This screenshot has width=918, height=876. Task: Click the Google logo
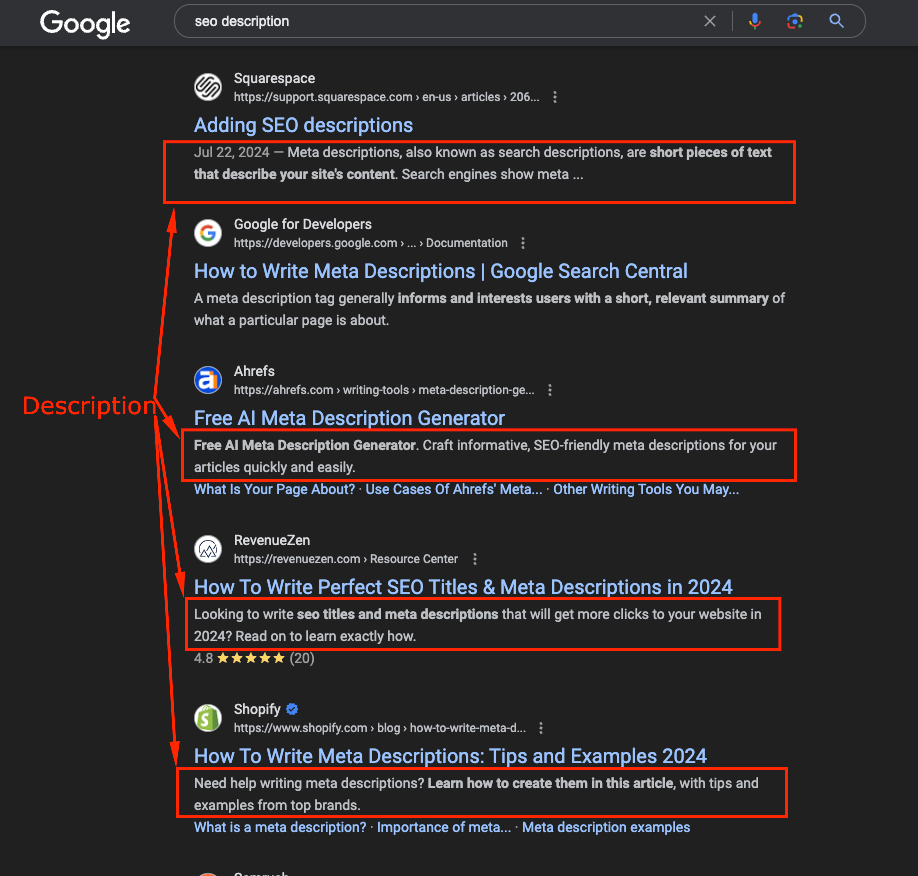84,24
